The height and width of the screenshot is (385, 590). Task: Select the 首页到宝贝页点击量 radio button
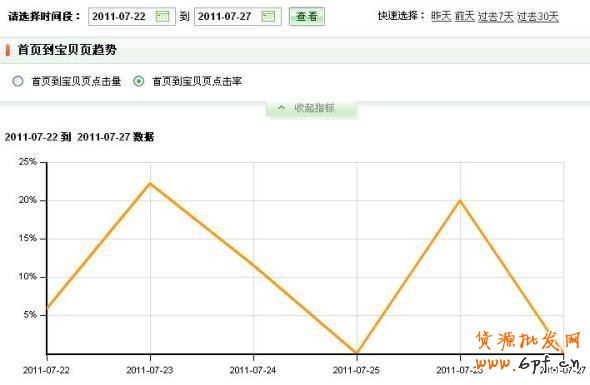click(x=18, y=81)
